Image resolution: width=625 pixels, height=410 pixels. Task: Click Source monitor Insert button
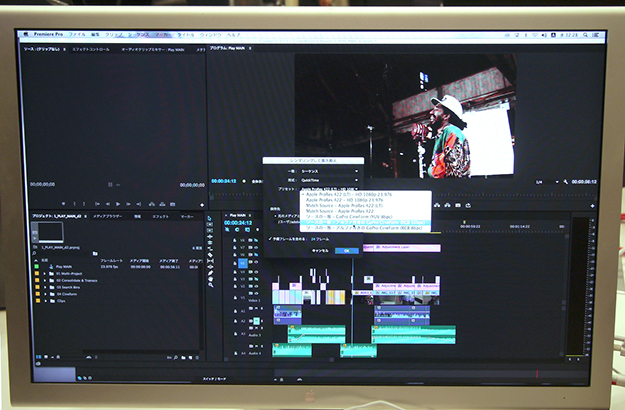pyautogui.click(x=151, y=204)
